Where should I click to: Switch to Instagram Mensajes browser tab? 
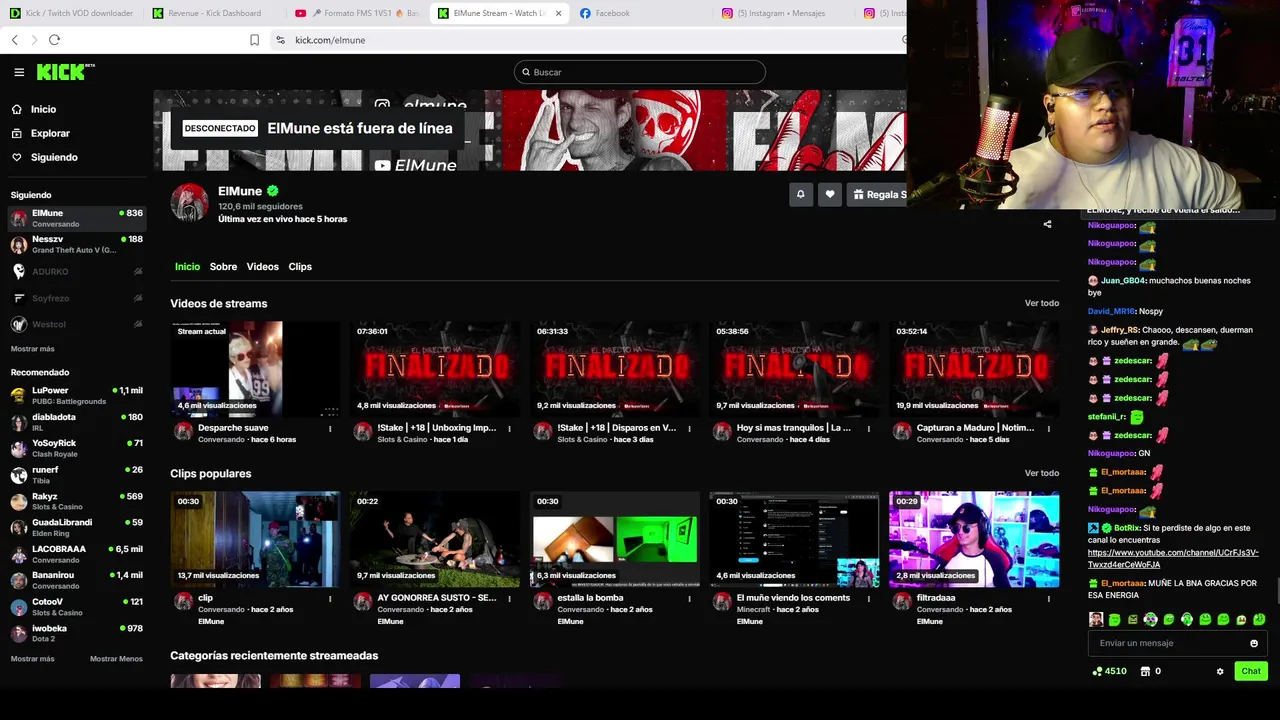point(780,13)
